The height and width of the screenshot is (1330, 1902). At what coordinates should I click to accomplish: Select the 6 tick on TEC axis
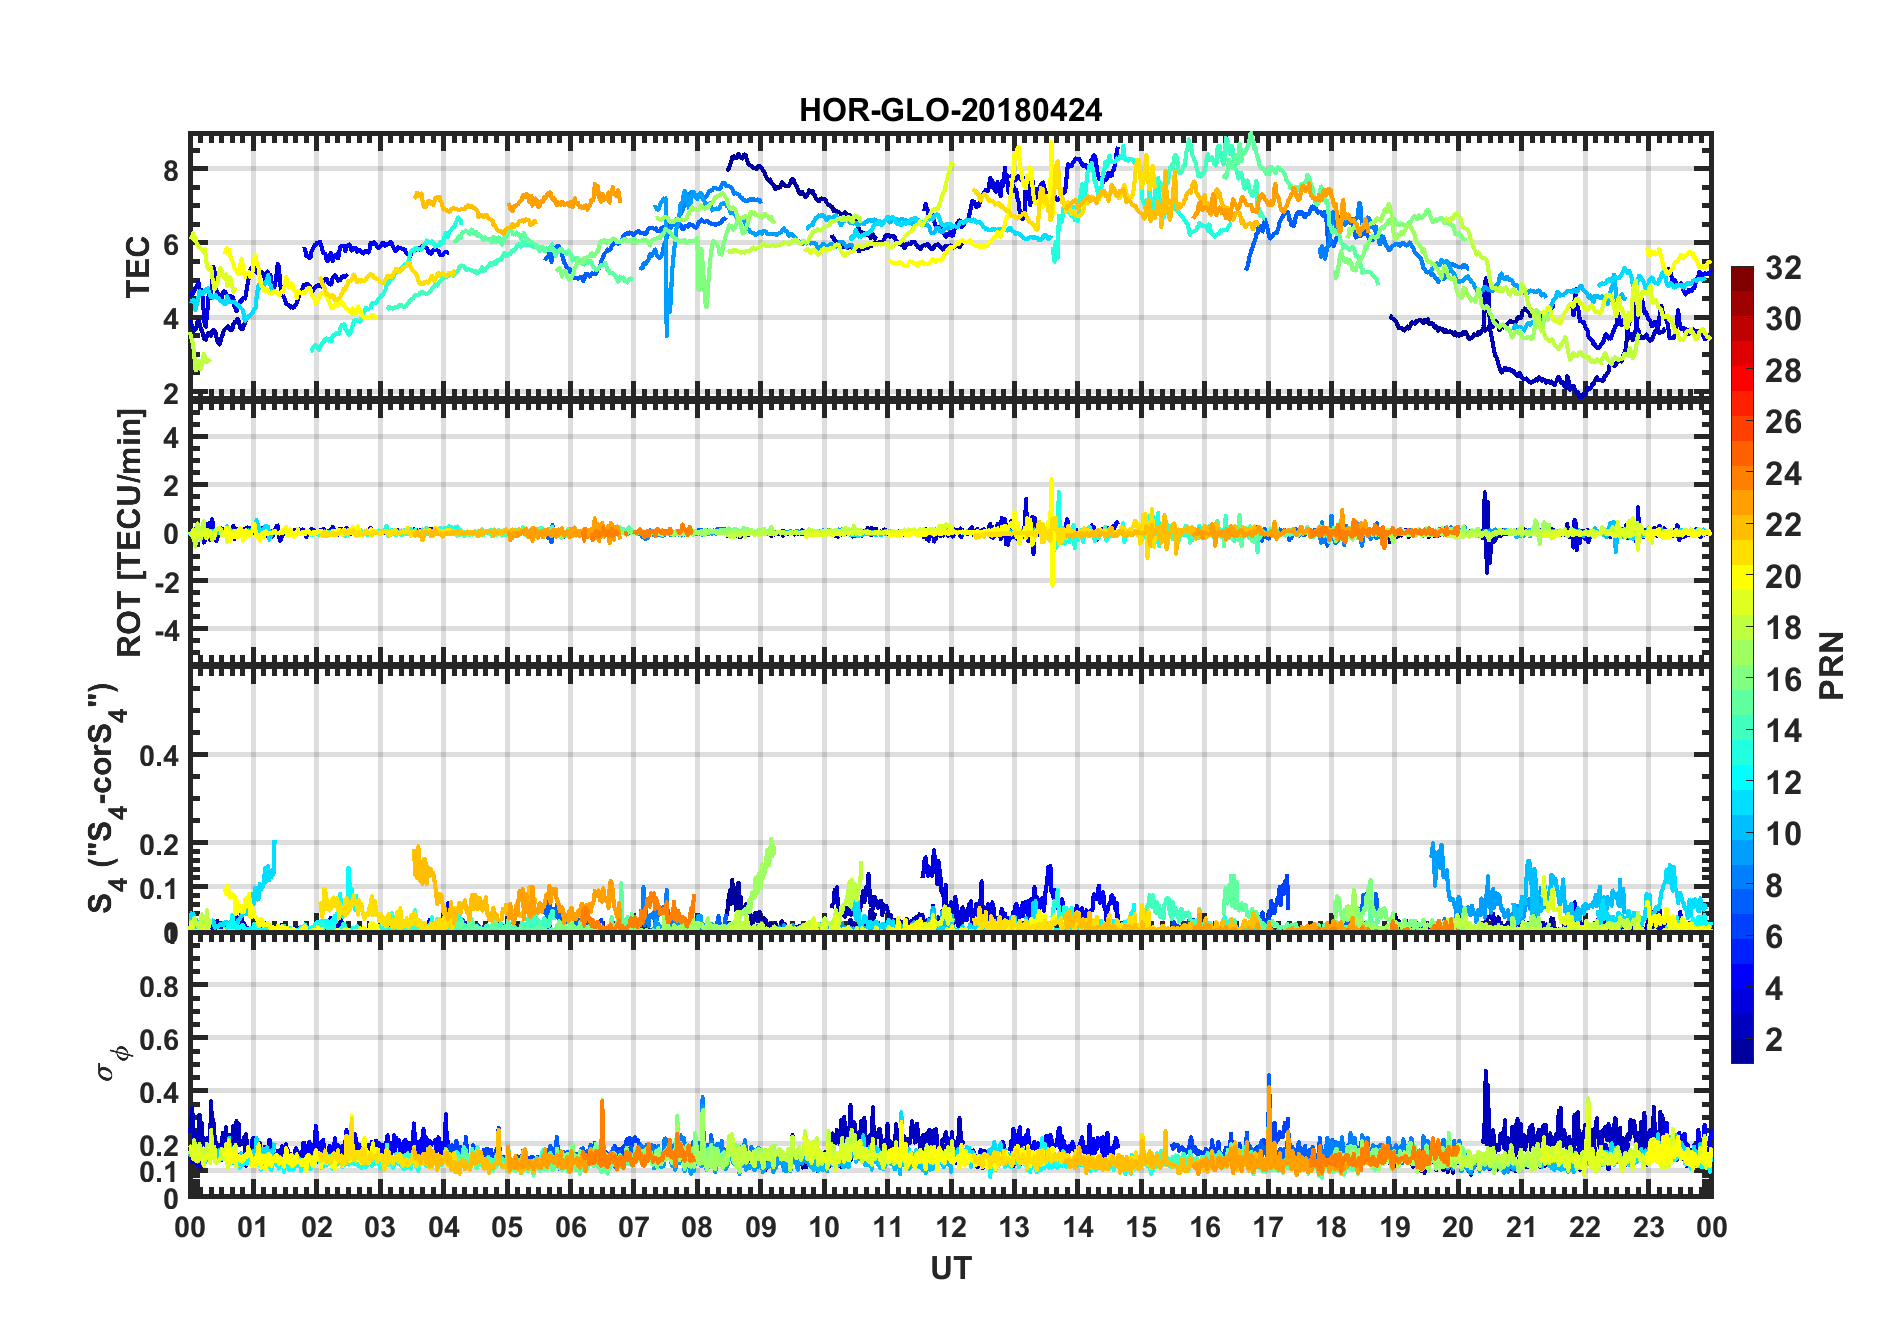(x=172, y=245)
